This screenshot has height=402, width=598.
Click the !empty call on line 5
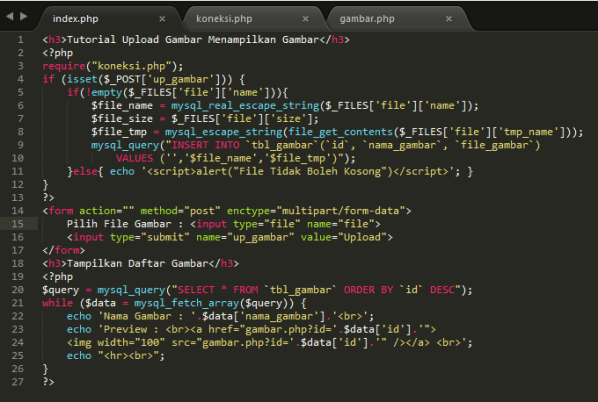(x=104, y=92)
